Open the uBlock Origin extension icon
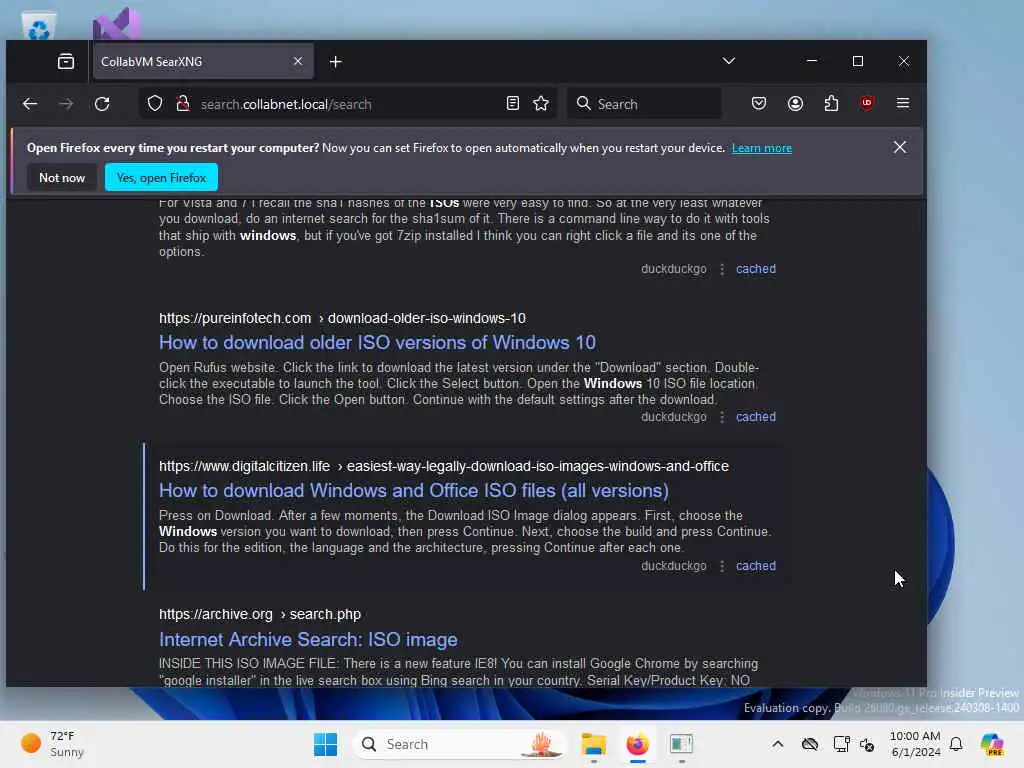Viewport: 1024px width, 768px height. pyautogui.click(x=867, y=103)
